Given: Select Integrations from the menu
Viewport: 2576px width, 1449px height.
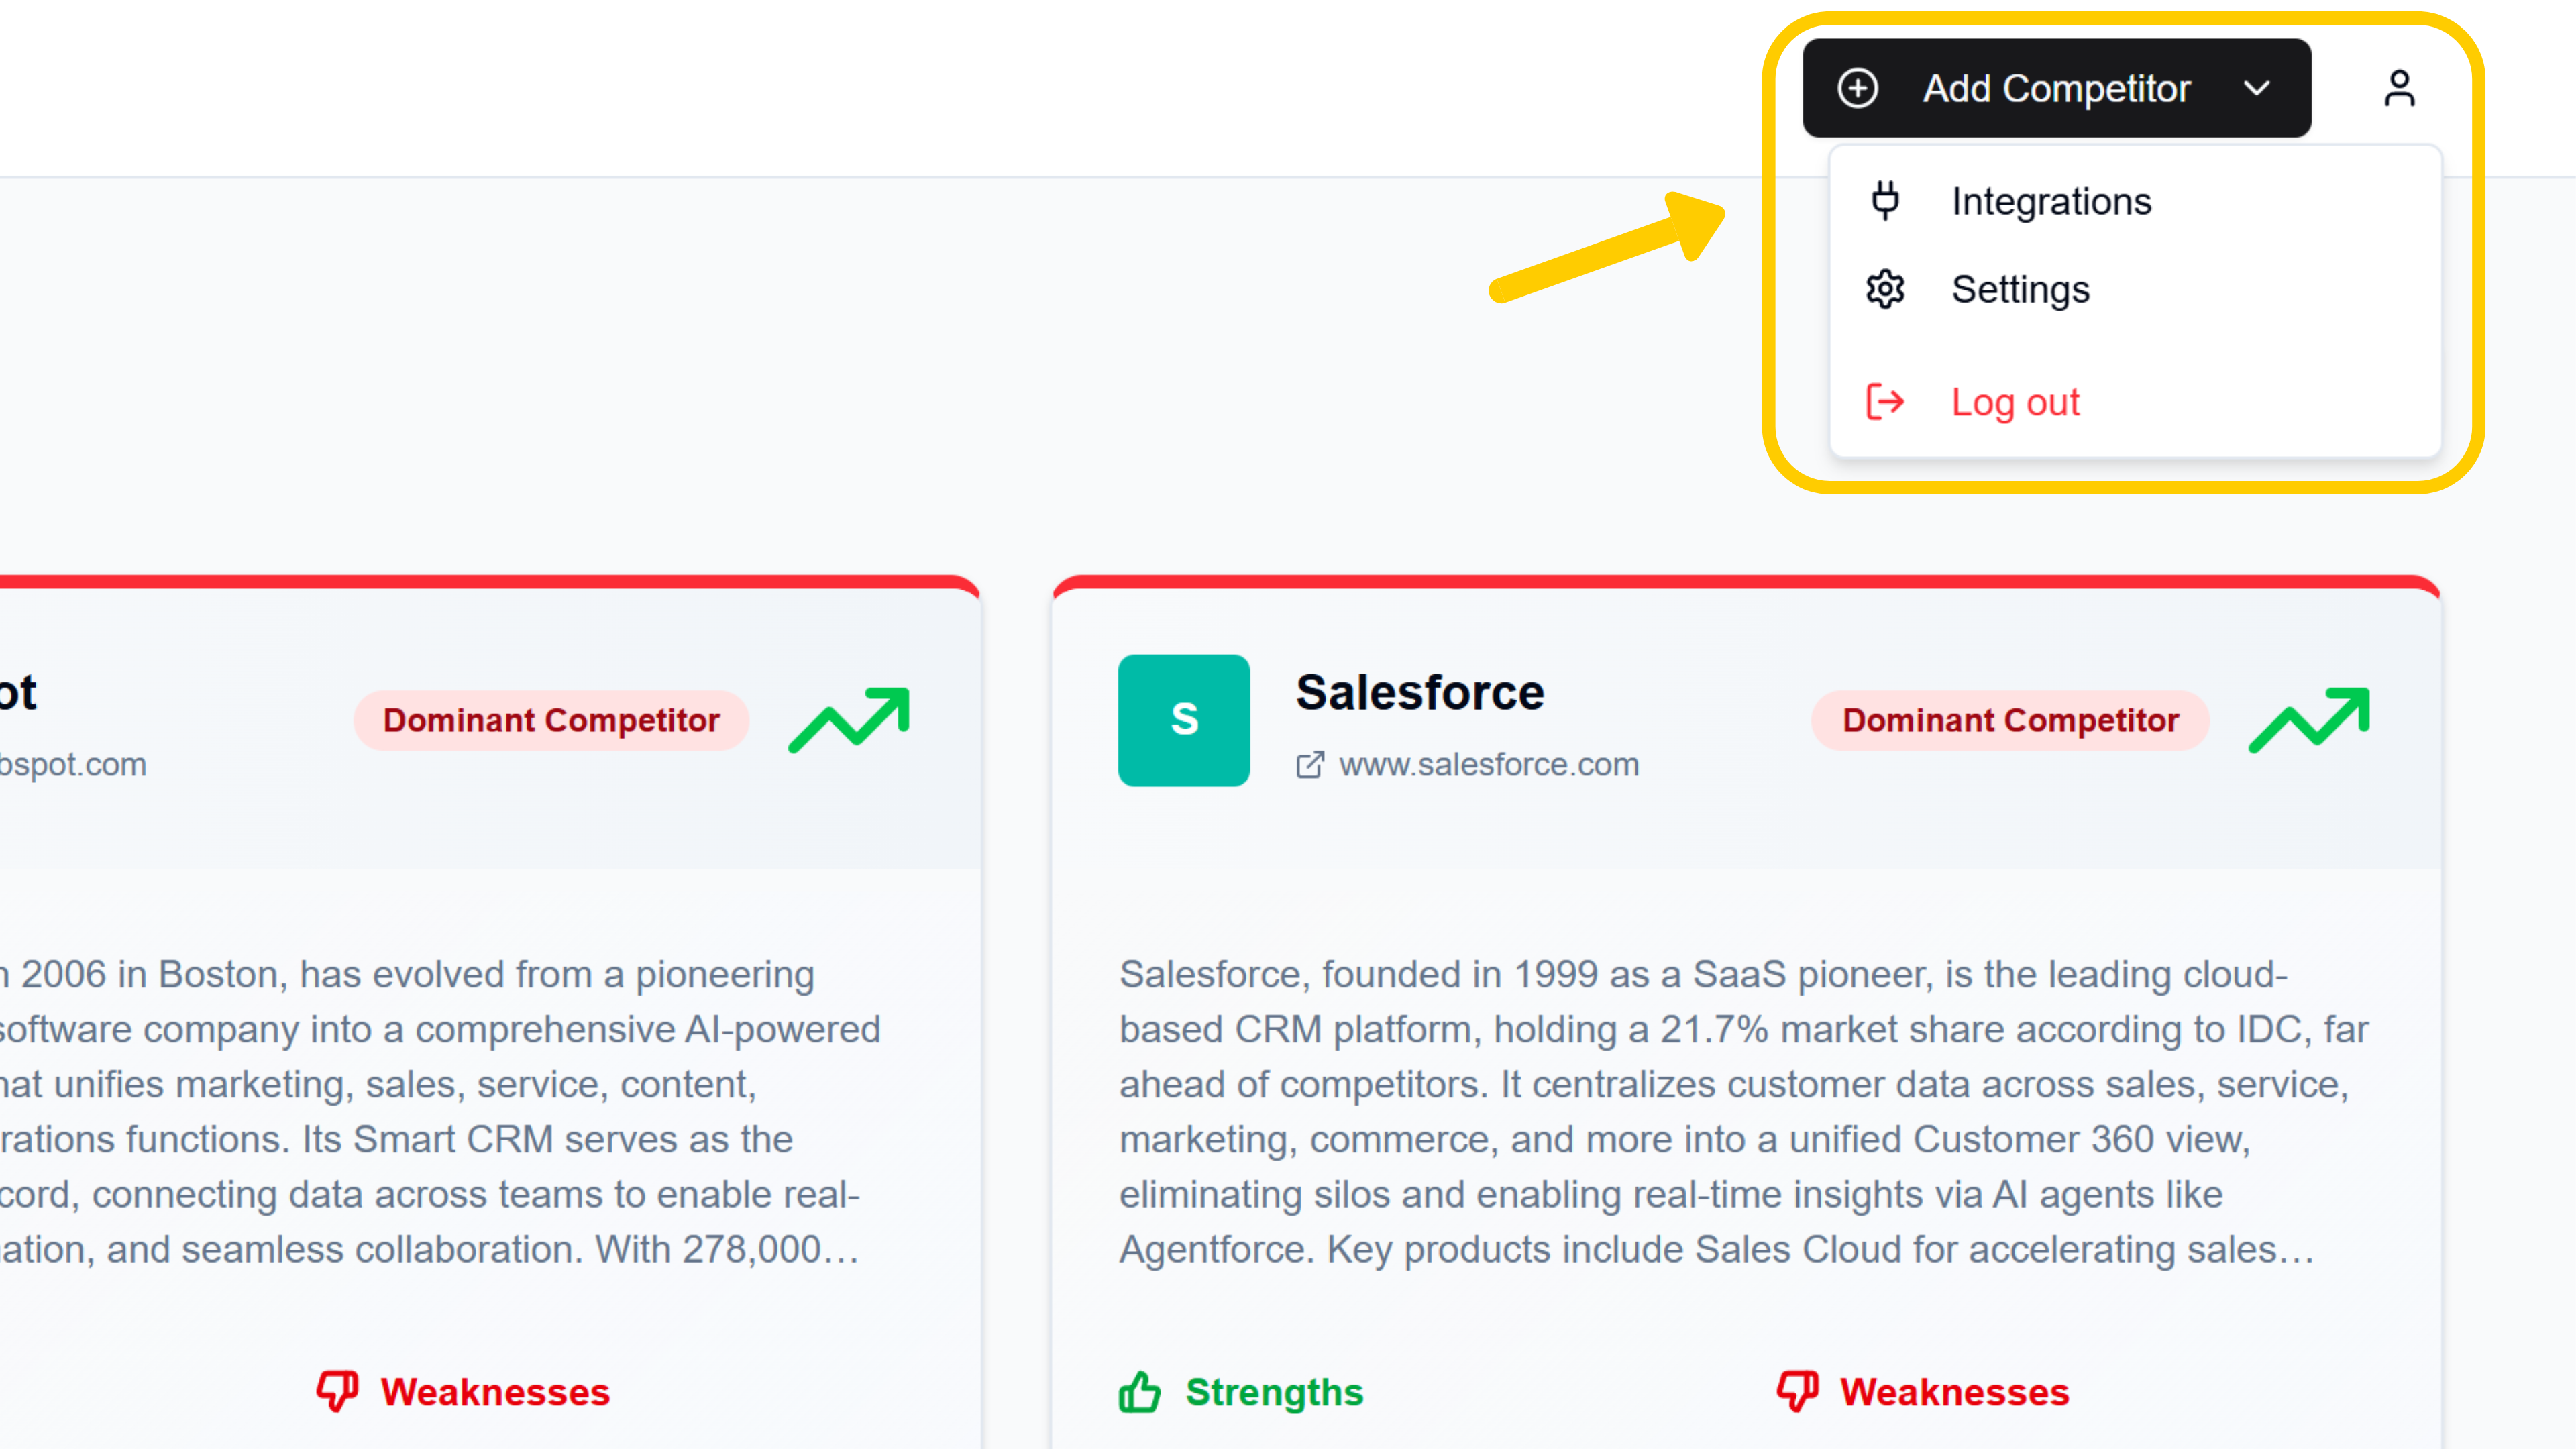Looking at the screenshot, I should click(x=2050, y=200).
